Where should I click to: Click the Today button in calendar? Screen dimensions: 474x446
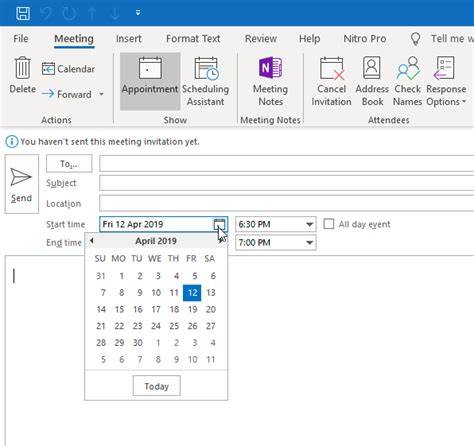click(x=157, y=386)
